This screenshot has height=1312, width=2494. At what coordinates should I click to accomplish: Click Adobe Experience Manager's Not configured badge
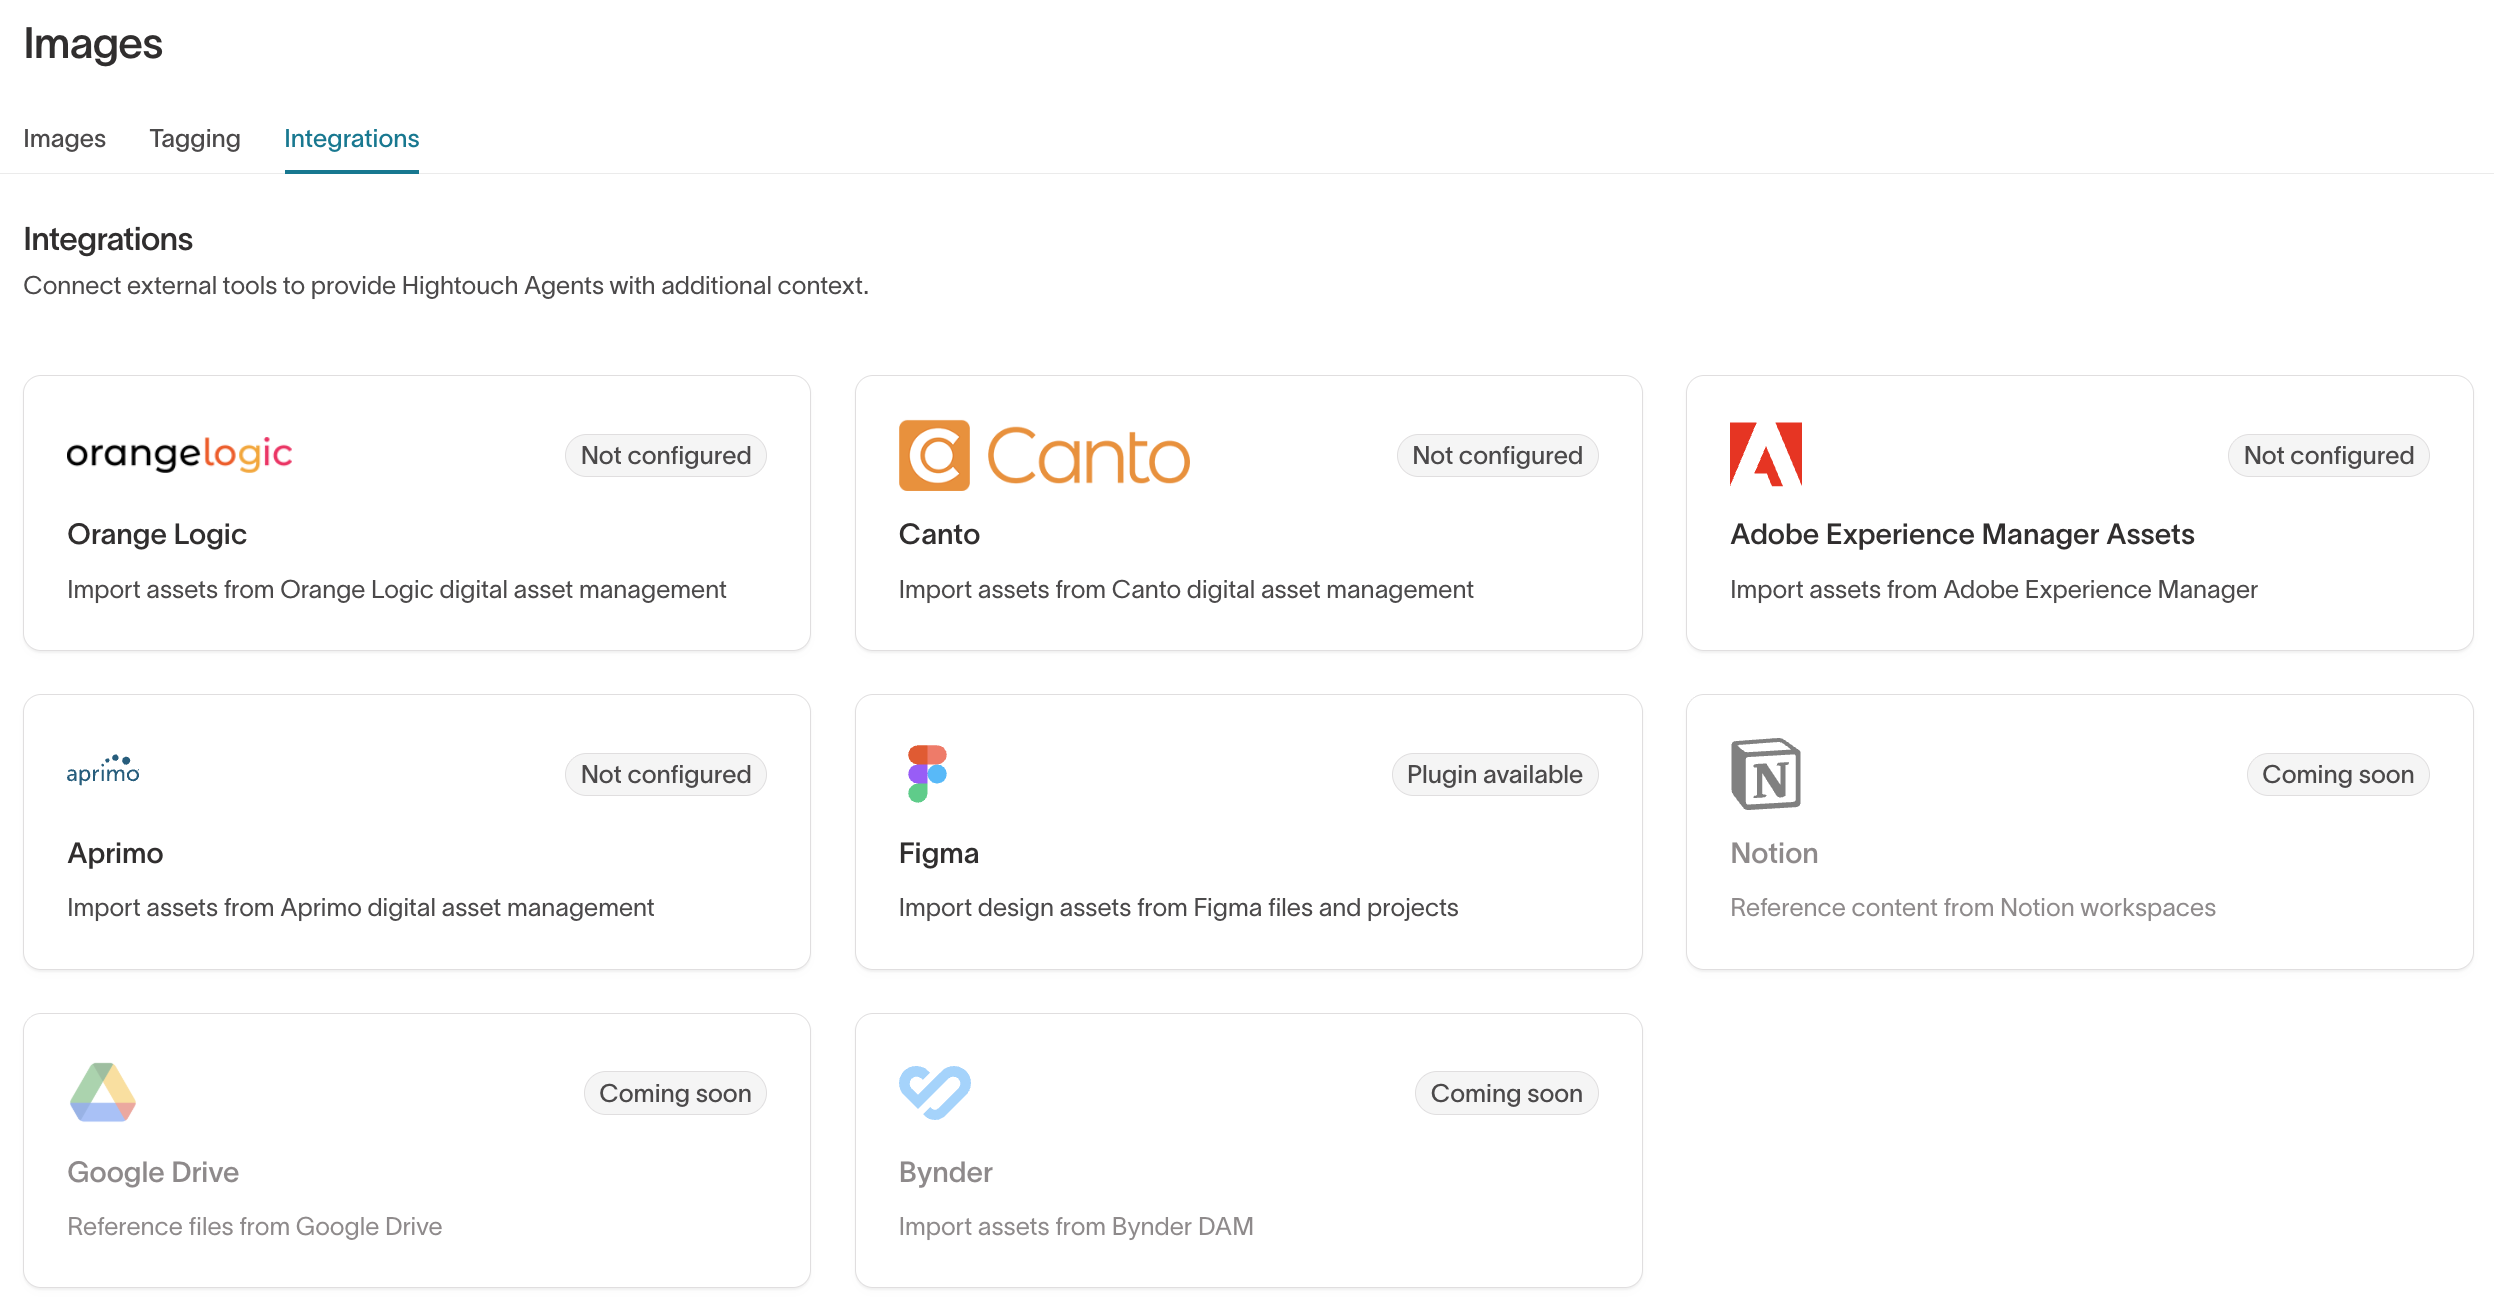coord(2328,455)
